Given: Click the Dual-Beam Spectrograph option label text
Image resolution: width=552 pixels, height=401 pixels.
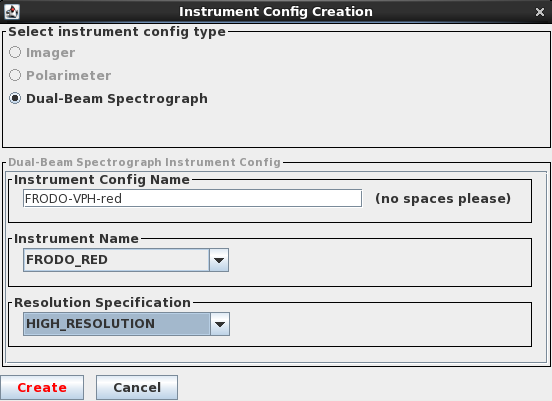Looking at the screenshot, I should coord(117,99).
